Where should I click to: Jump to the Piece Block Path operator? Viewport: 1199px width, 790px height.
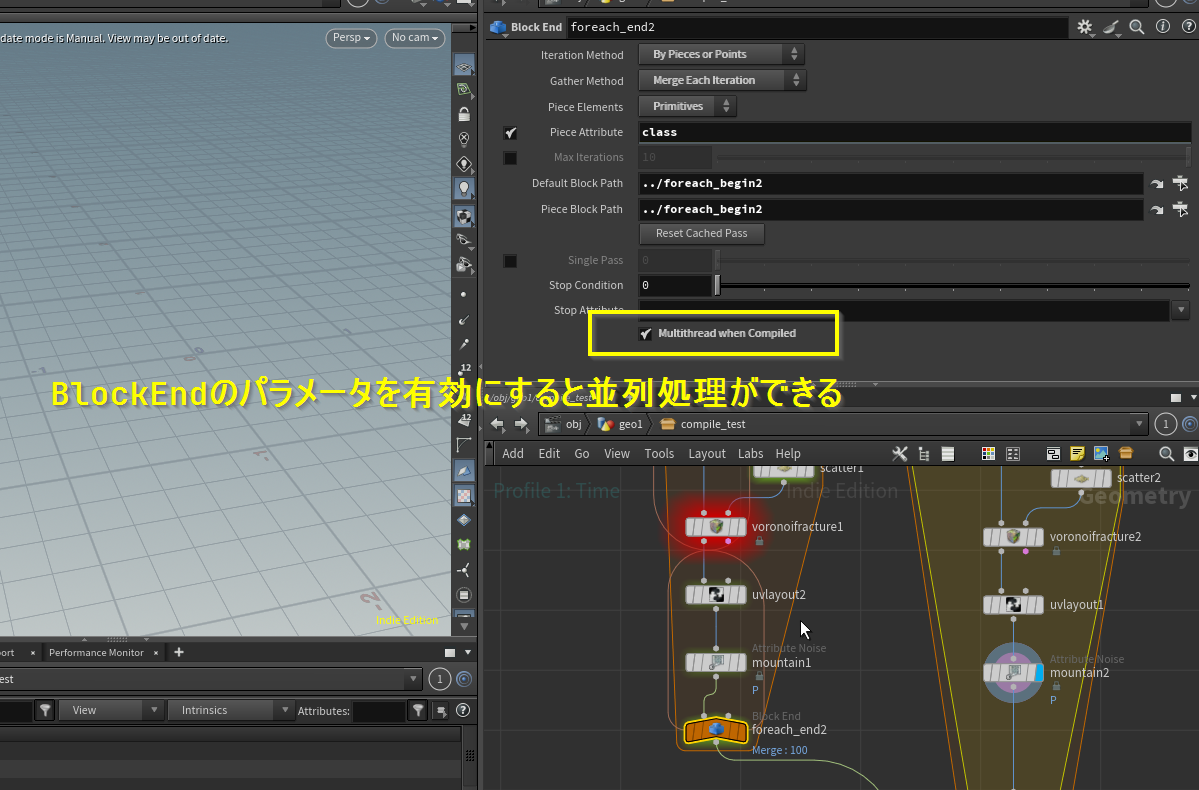pyautogui.click(x=1158, y=210)
